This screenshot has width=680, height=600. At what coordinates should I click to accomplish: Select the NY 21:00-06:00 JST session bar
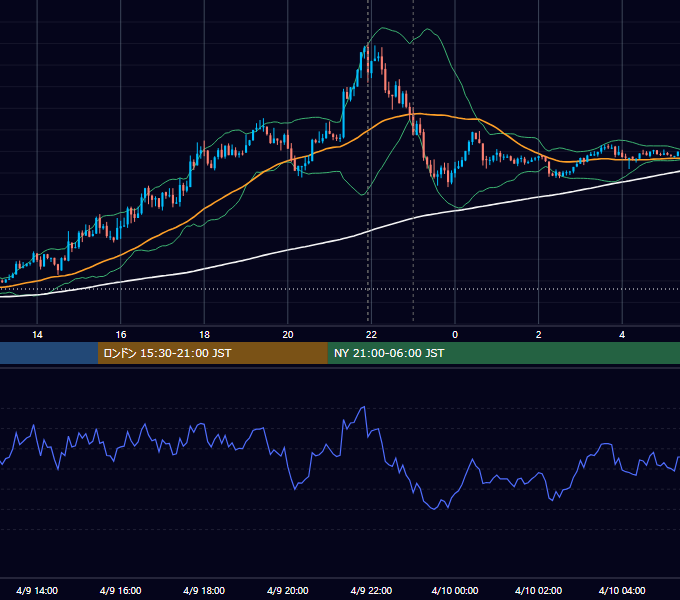click(x=503, y=353)
